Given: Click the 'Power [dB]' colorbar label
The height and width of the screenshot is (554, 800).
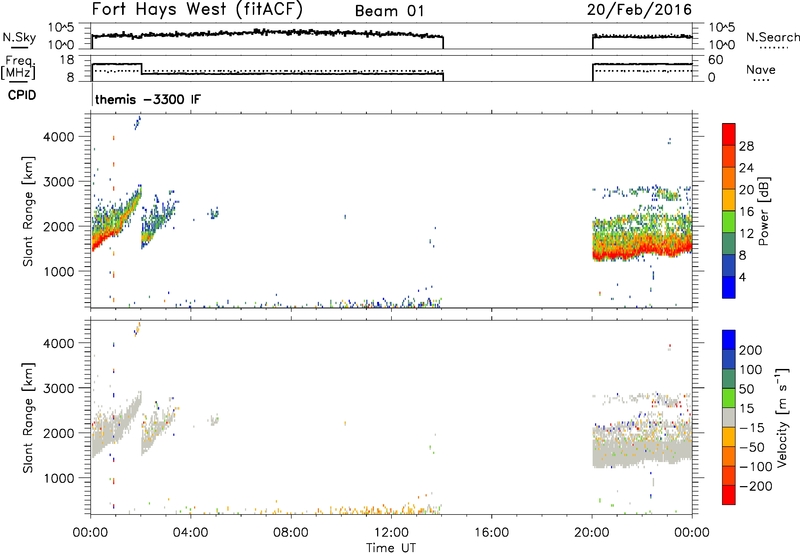Looking at the screenshot, I should pos(764,211).
